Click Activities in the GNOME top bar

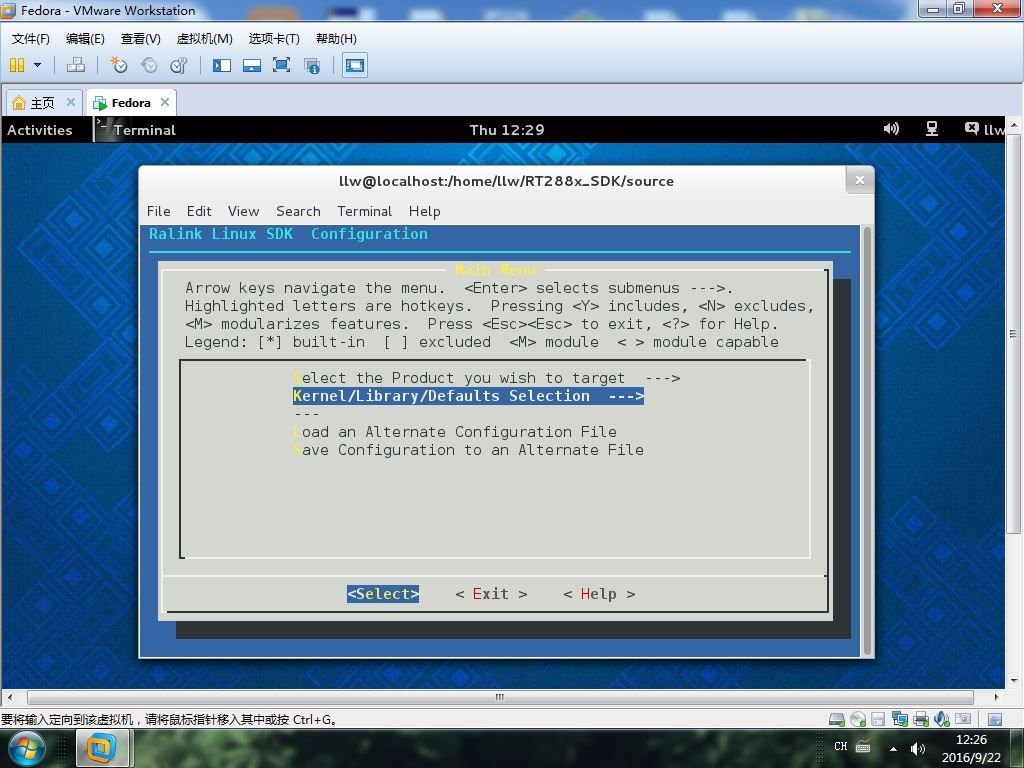coord(40,130)
